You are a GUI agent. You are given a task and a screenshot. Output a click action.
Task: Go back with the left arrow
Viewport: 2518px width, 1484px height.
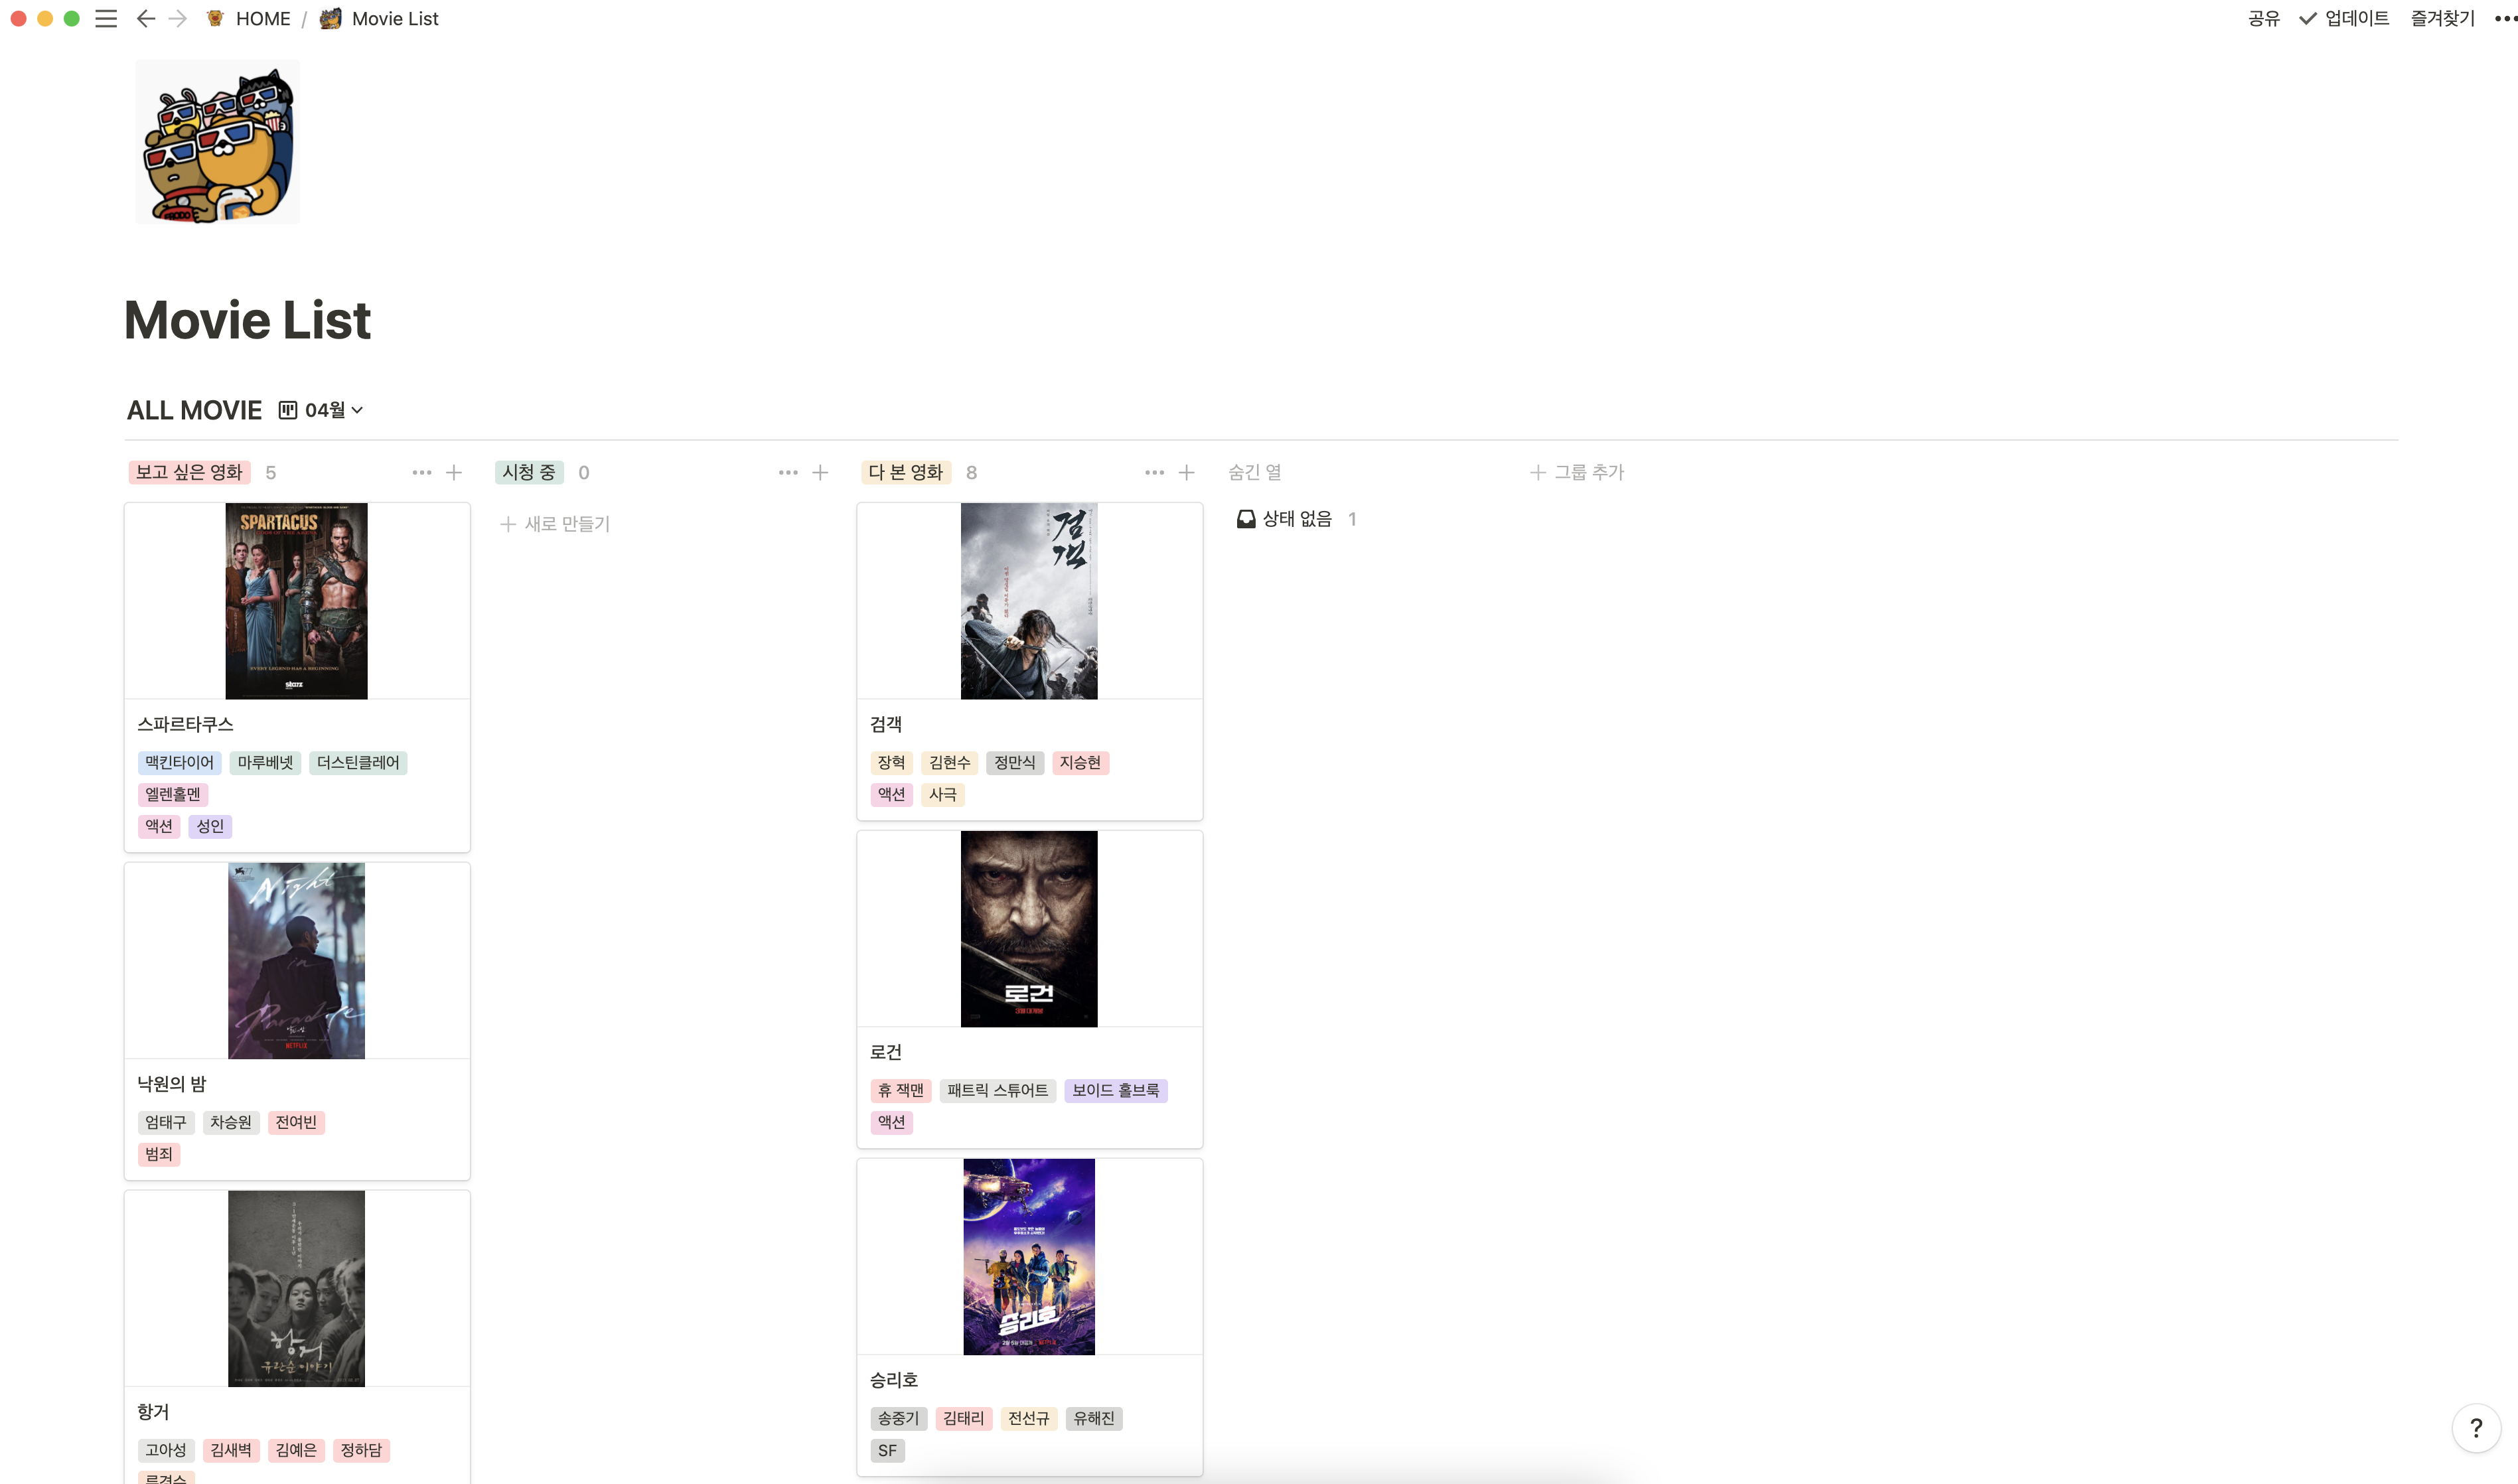click(x=146, y=19)
